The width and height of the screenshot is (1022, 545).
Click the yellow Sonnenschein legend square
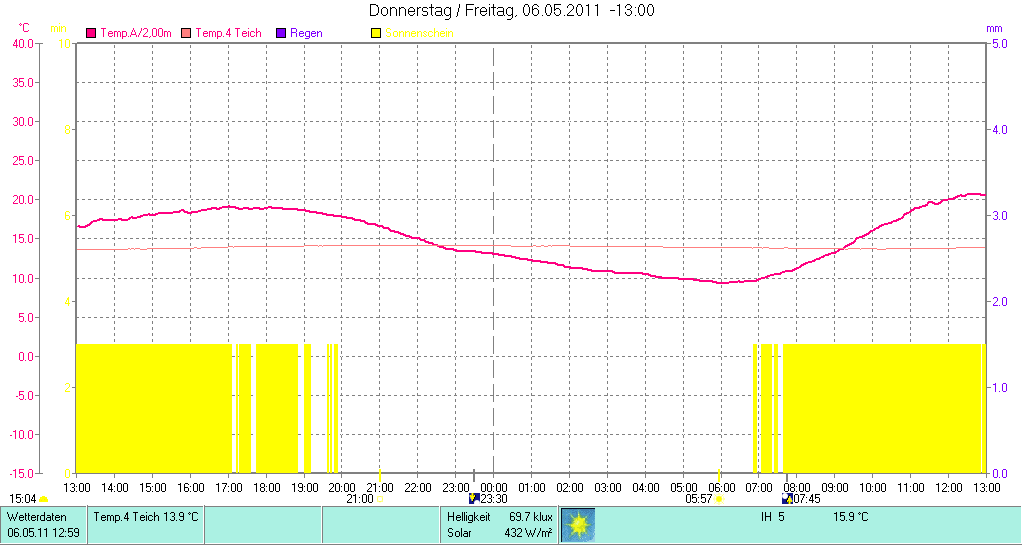coord(376,33)
